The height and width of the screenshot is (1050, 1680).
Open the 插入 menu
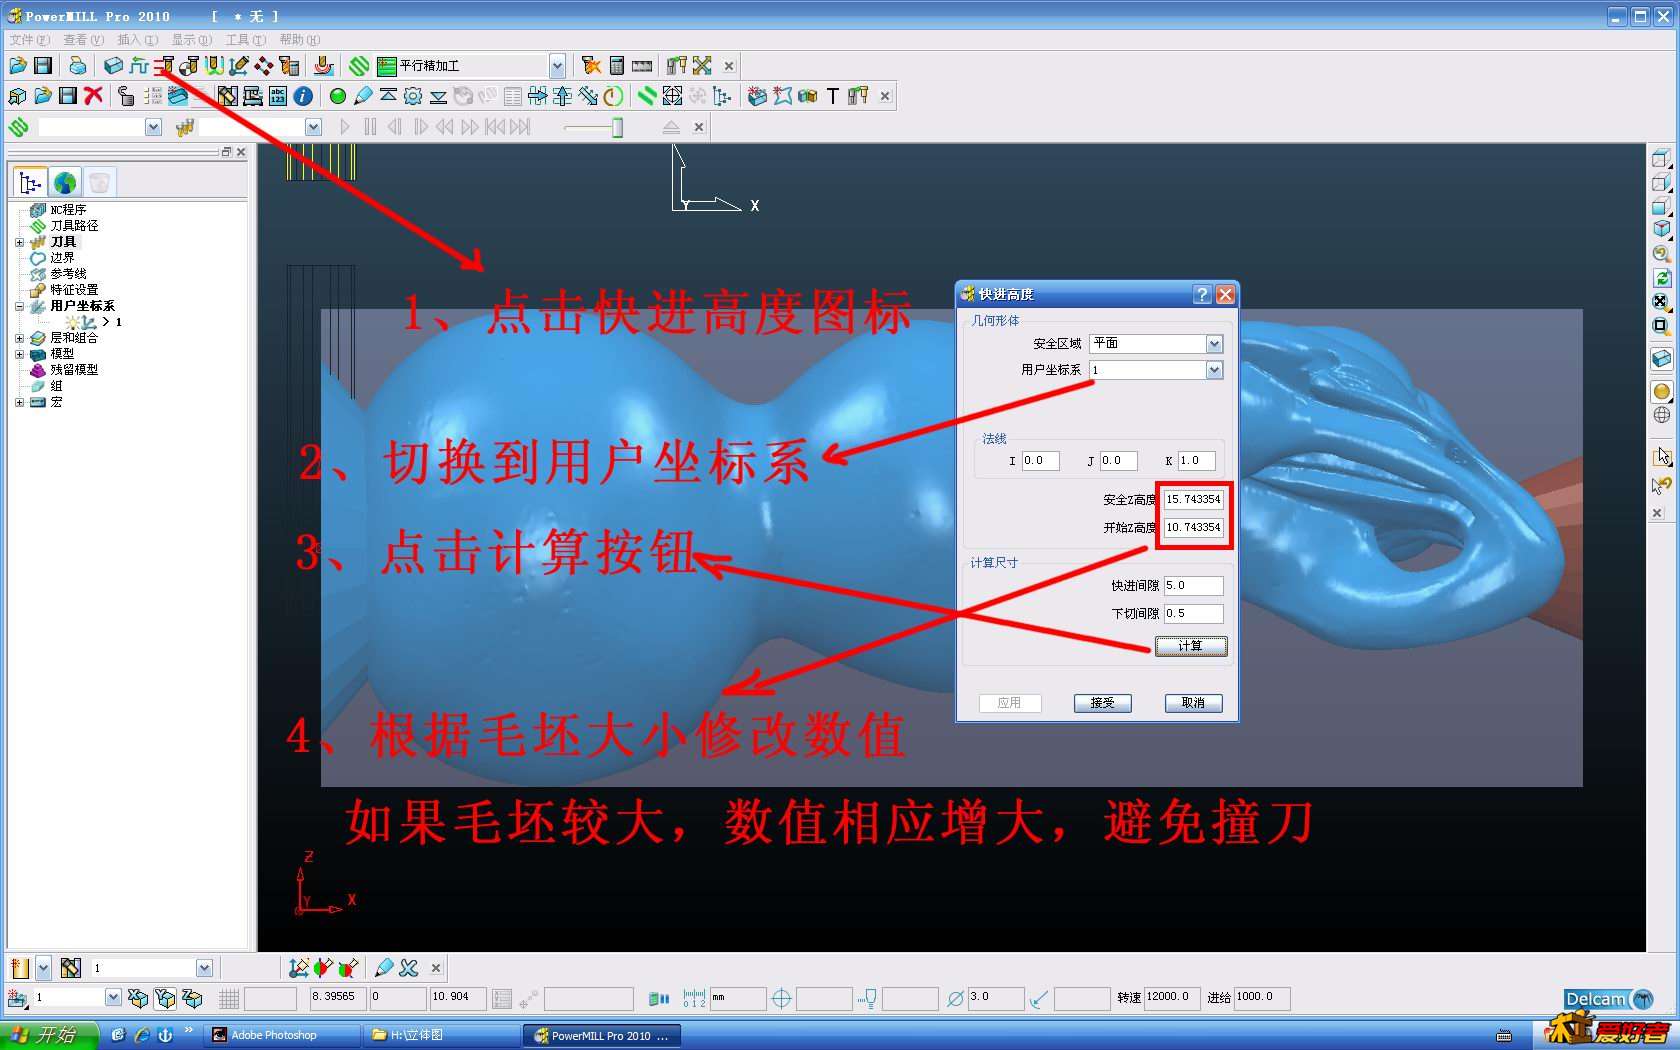(x=137, y=40)
